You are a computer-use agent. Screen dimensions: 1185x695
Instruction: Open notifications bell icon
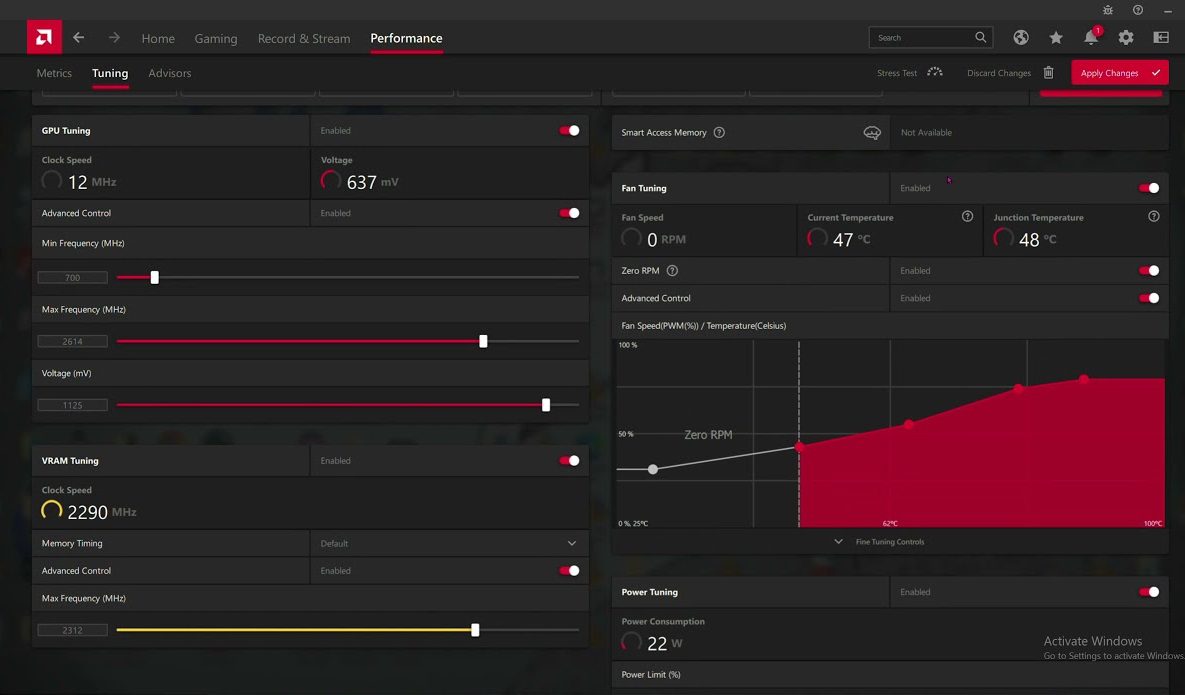pos(1091,37)
